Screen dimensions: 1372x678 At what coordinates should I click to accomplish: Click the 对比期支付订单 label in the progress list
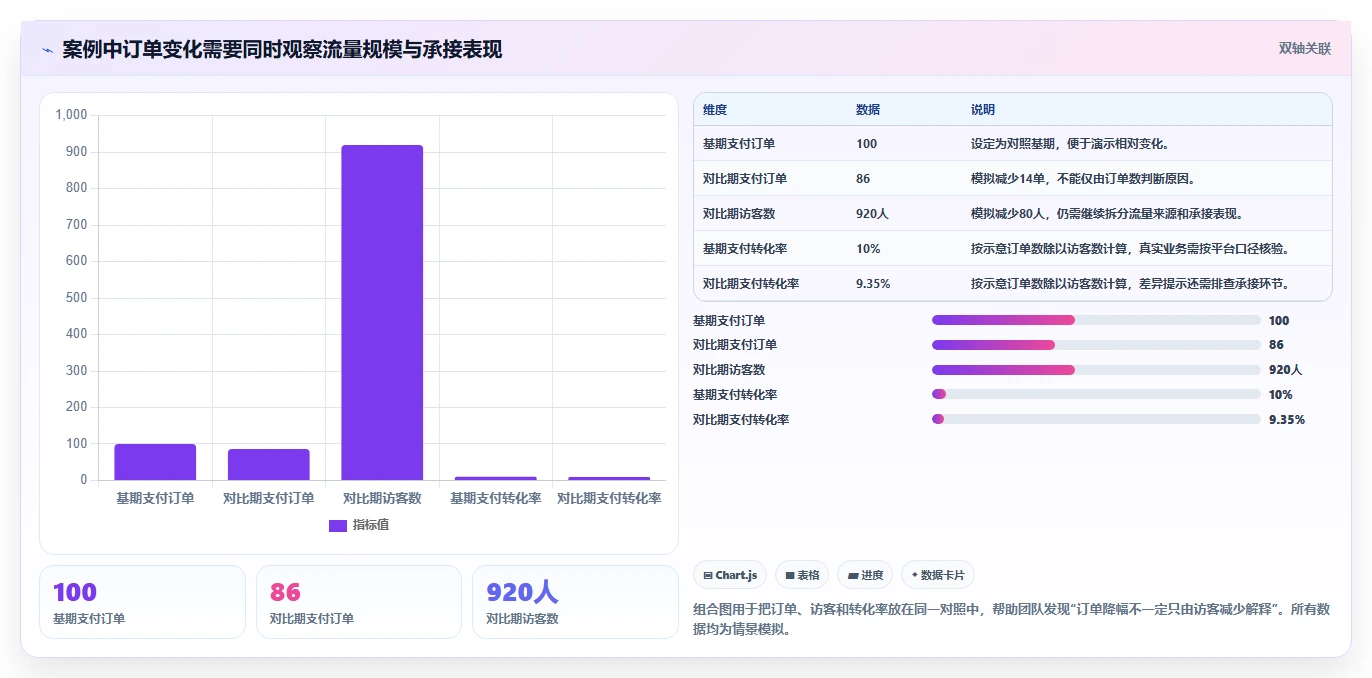(735, 345)
